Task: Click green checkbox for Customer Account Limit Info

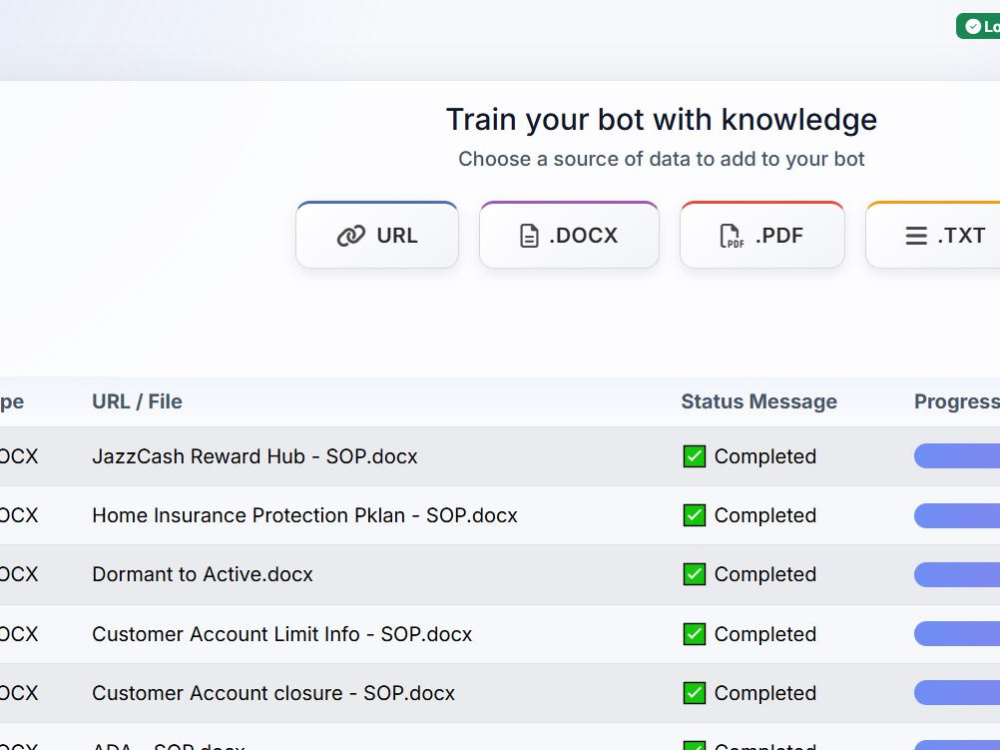Action: point(694,634)
